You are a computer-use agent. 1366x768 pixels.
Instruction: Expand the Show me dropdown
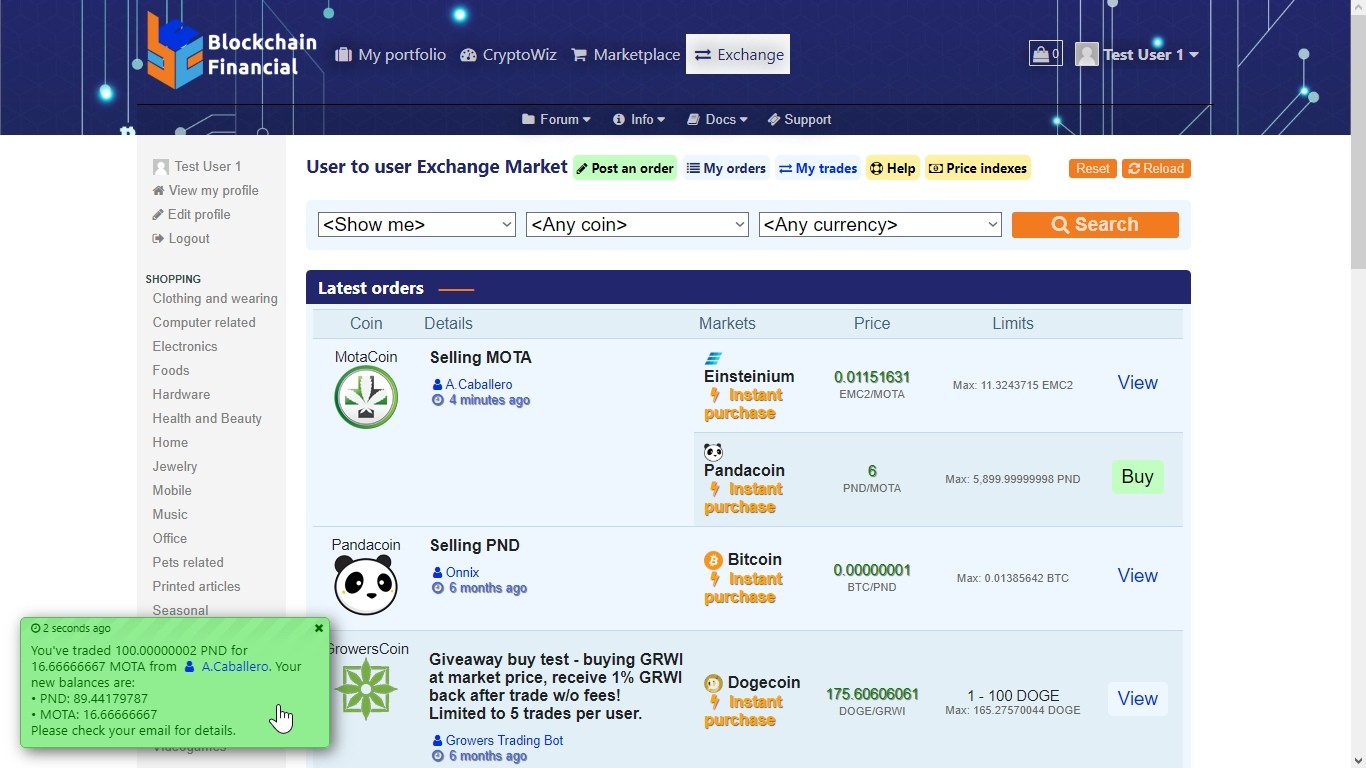click(416, 225)
